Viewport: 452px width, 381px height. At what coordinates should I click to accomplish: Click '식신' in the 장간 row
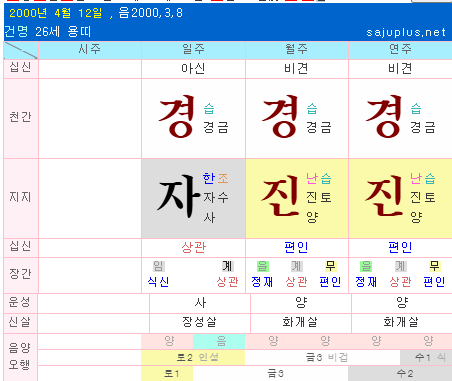[x=158, y=282]
